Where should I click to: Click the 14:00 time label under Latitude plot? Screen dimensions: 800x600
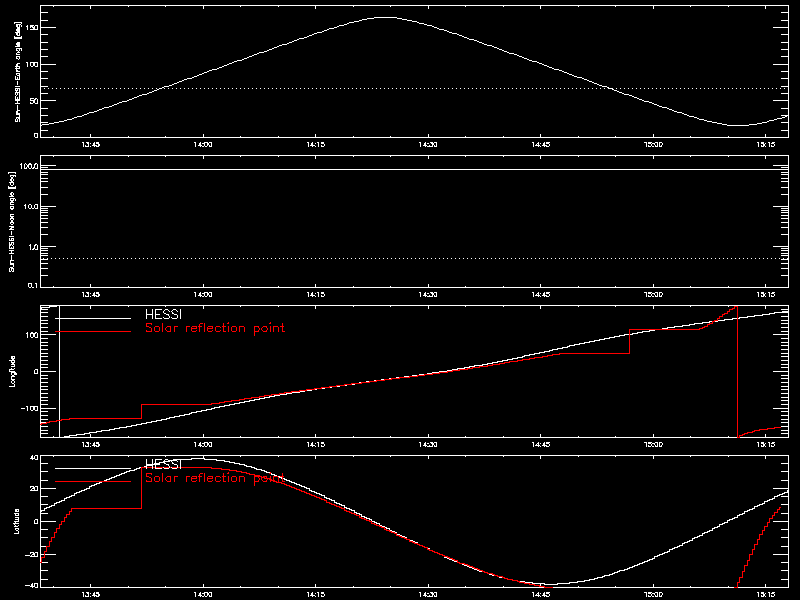[x=203, y=594]
